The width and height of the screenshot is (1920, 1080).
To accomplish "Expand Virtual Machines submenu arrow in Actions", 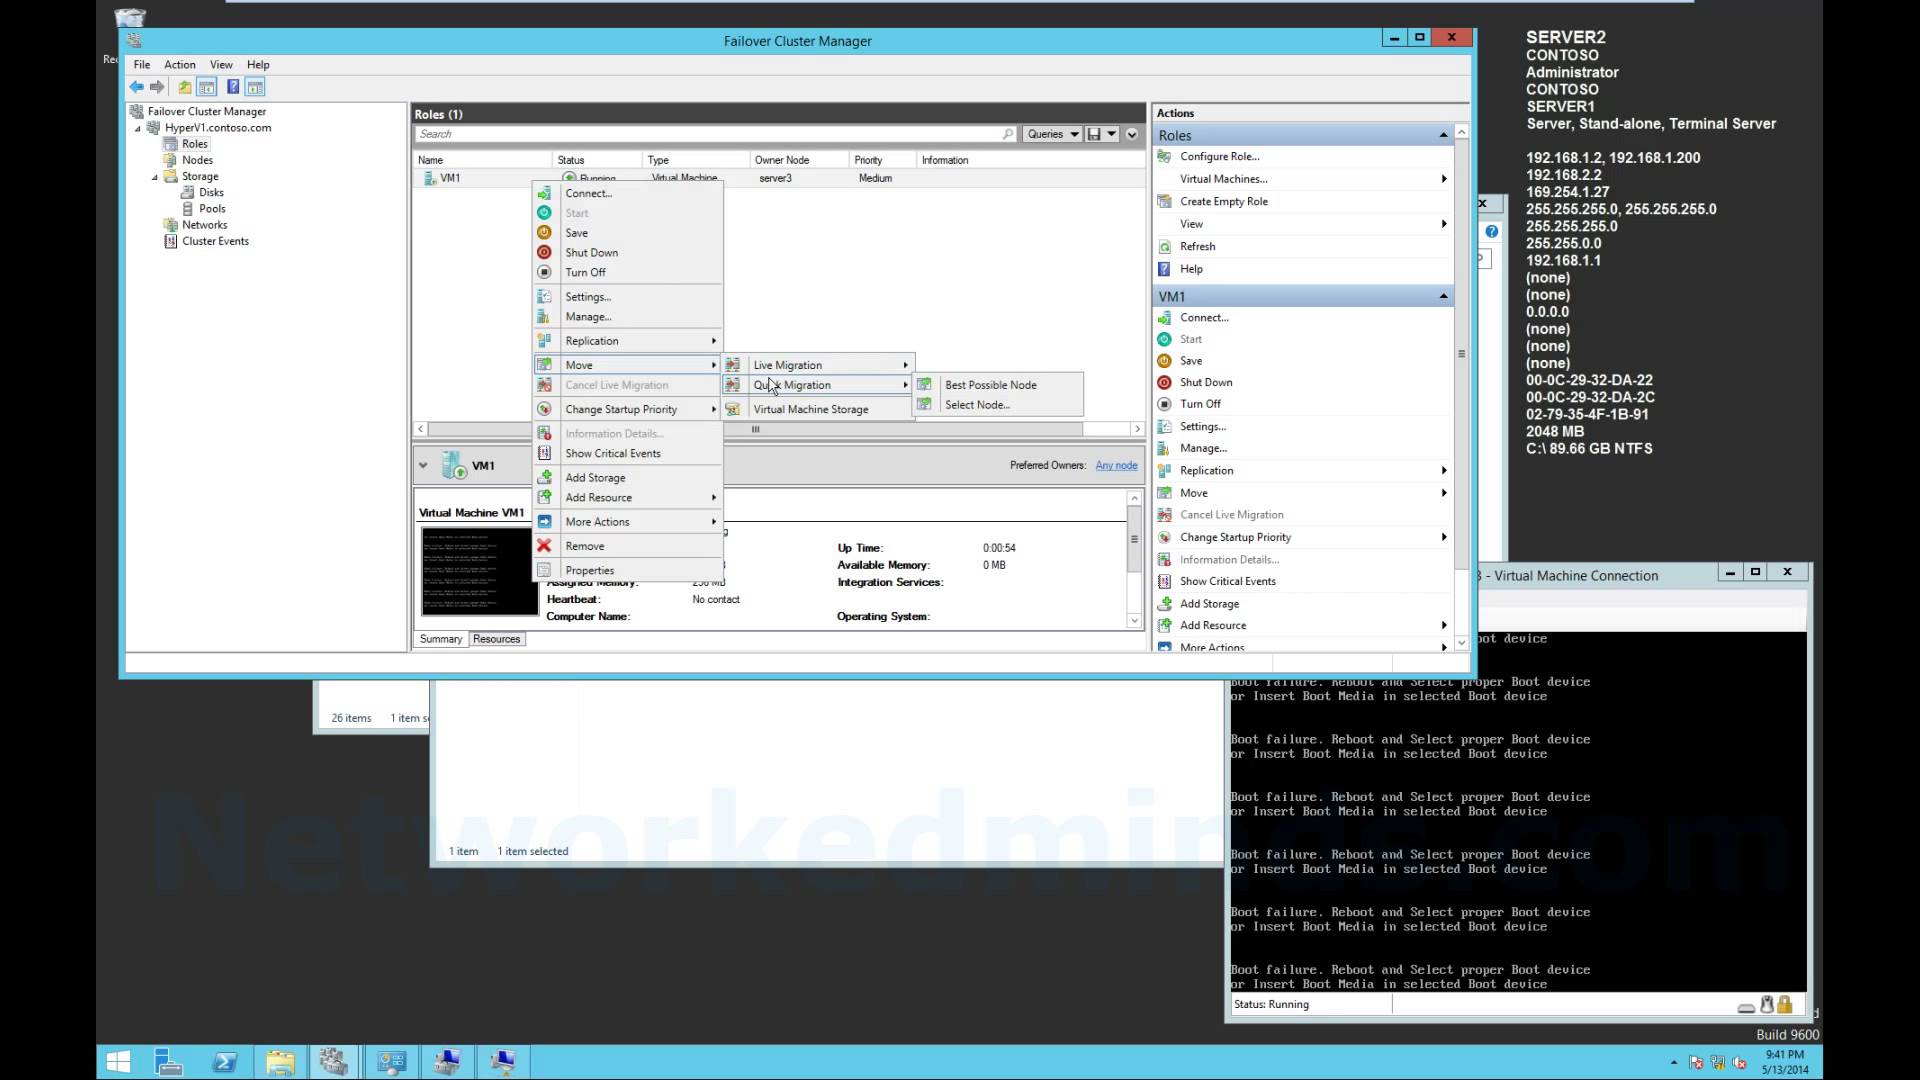I will point(1443,179).
